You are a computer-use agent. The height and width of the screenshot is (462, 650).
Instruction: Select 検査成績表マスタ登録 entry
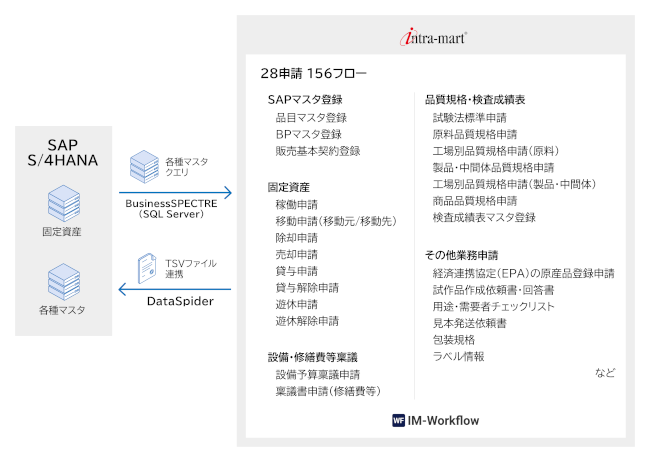coord(484,218)
